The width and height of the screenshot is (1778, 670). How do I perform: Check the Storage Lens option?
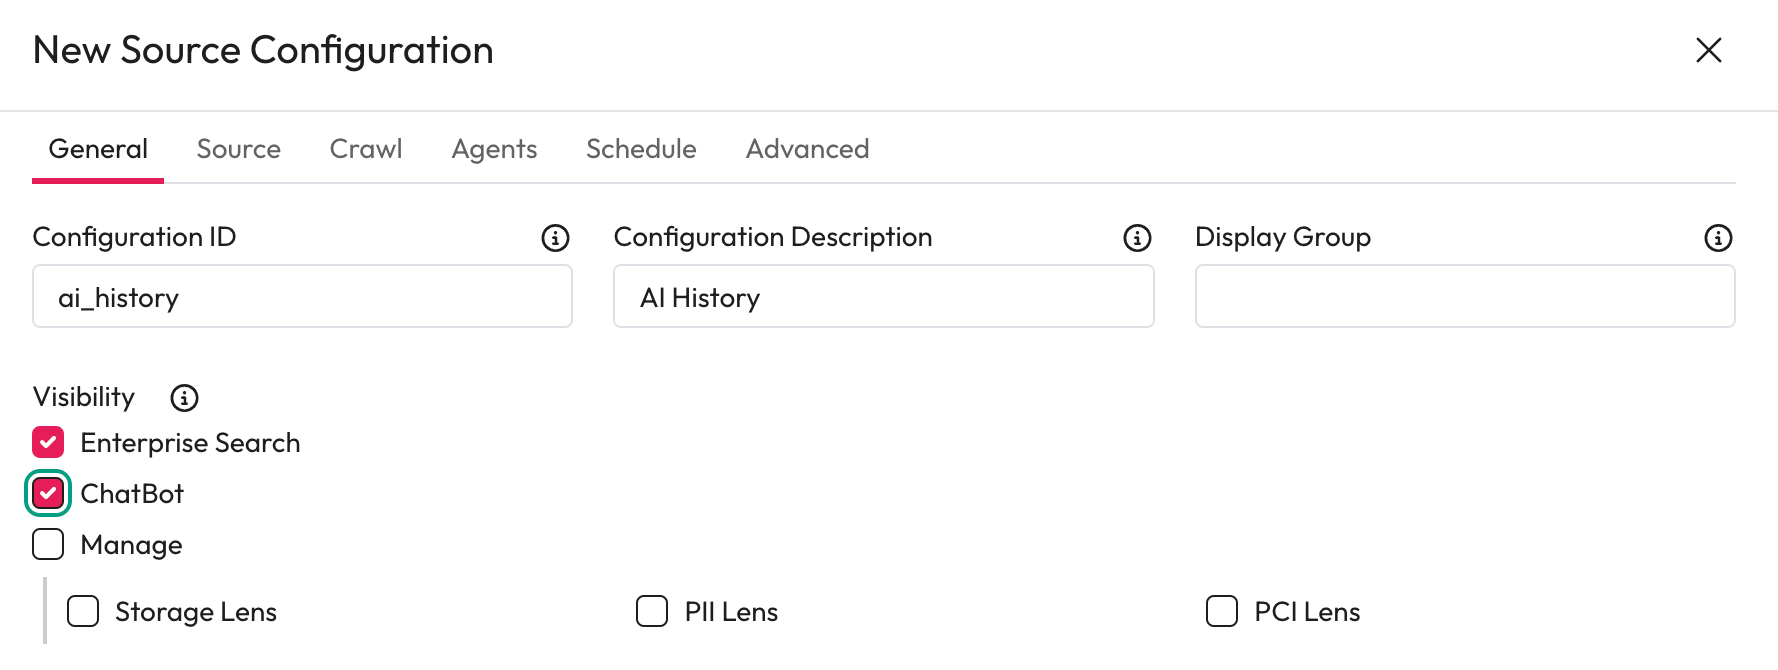point(83,611)
